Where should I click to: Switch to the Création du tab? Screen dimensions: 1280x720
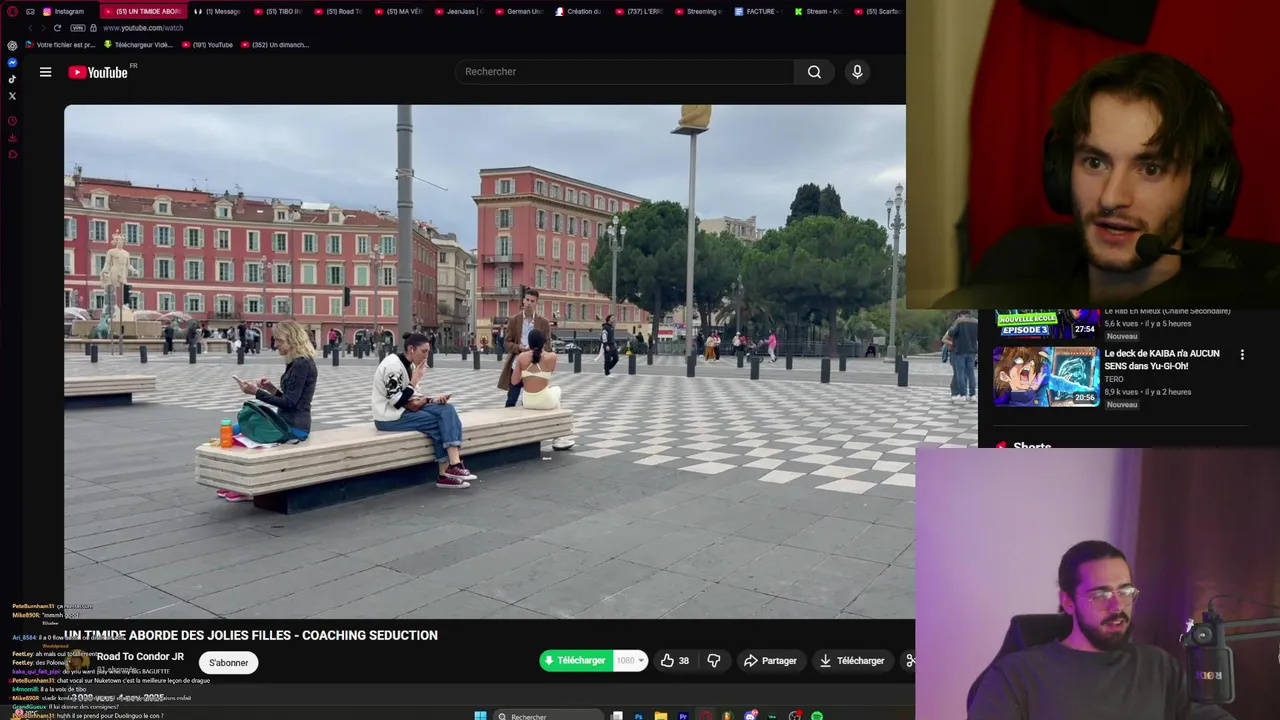tap(578, 11)
